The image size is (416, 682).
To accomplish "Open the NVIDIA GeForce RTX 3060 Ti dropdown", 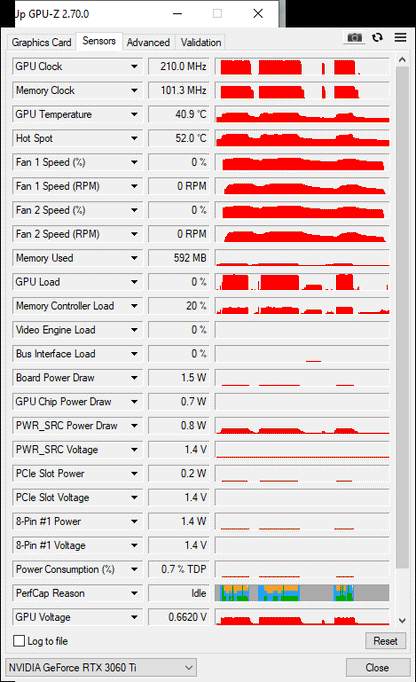I will tap(101, 667).
